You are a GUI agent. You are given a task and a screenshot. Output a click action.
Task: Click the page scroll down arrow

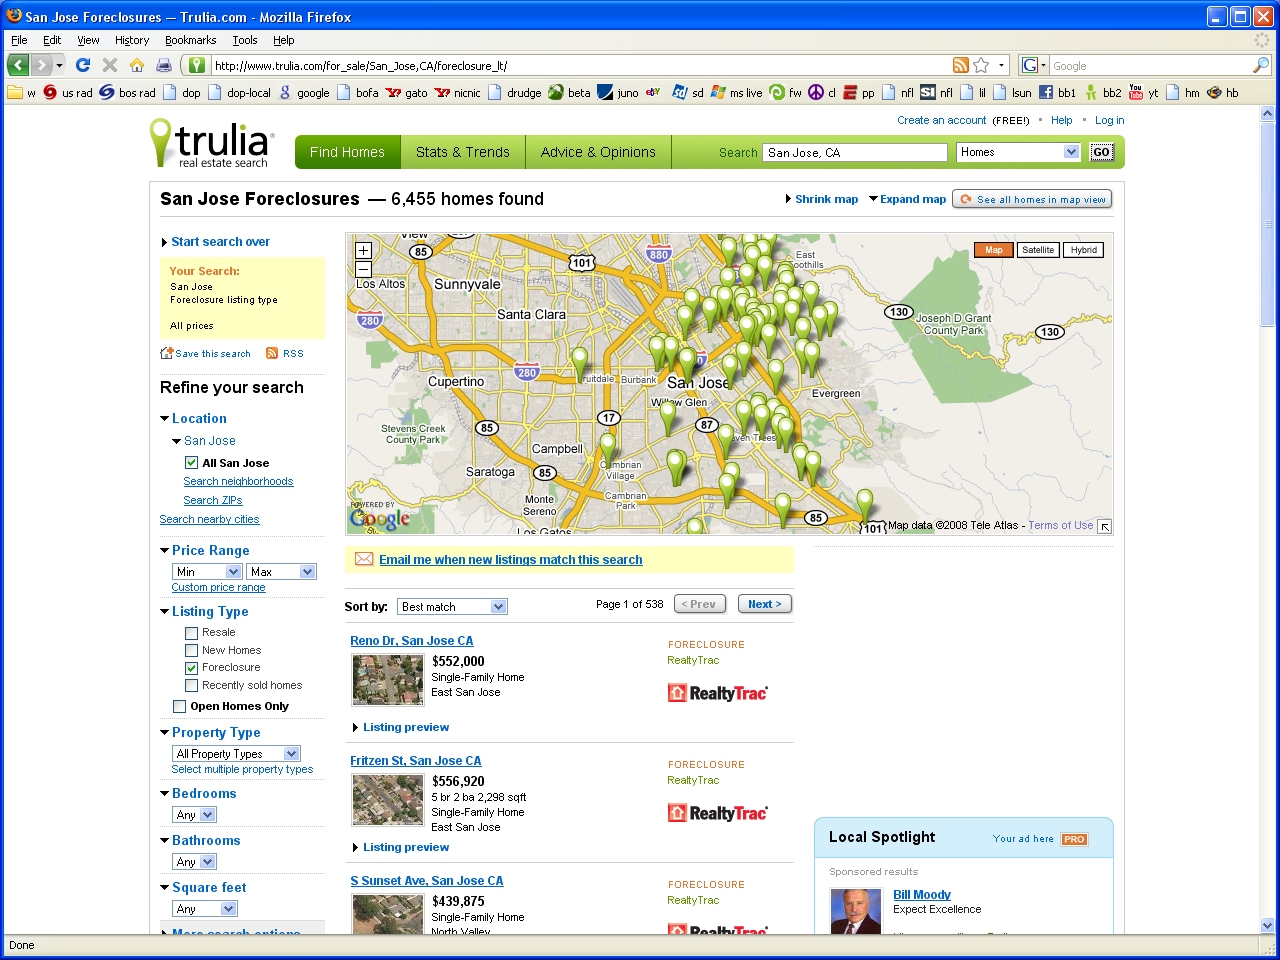pyautogui.click(x=1268, y=925)
